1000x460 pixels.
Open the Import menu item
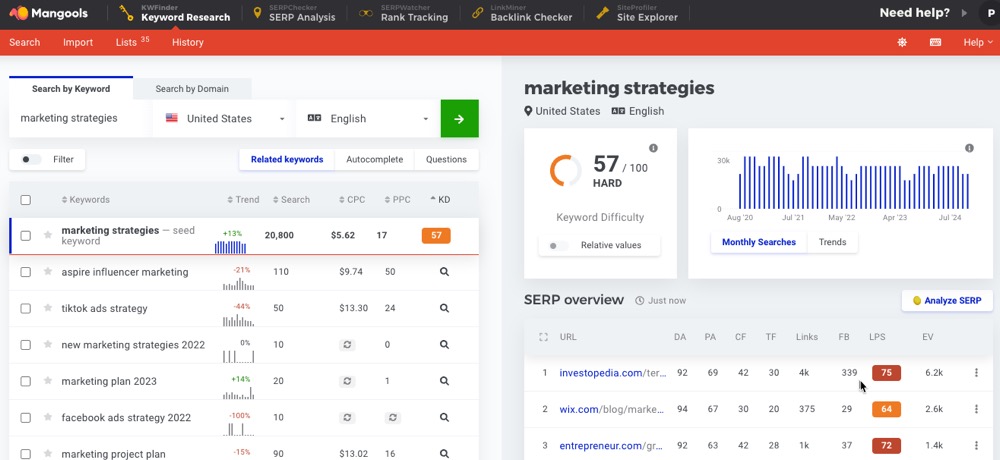pyautogui.click(x=78, y=42)
